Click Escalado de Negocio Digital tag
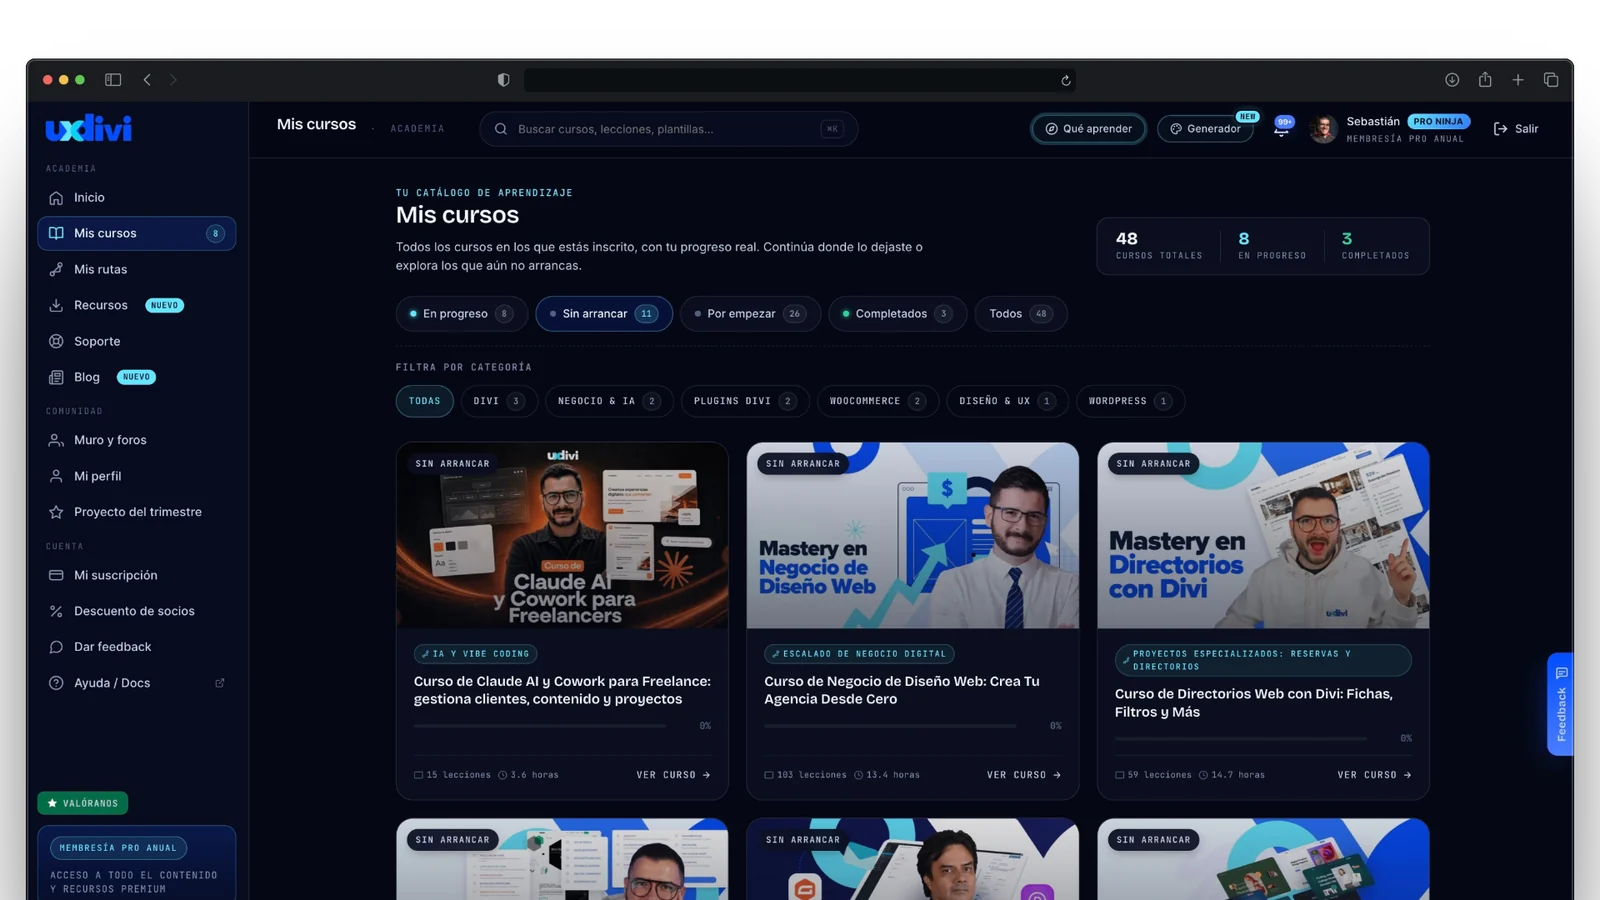Screen dimensions: 1600x900 859,654
